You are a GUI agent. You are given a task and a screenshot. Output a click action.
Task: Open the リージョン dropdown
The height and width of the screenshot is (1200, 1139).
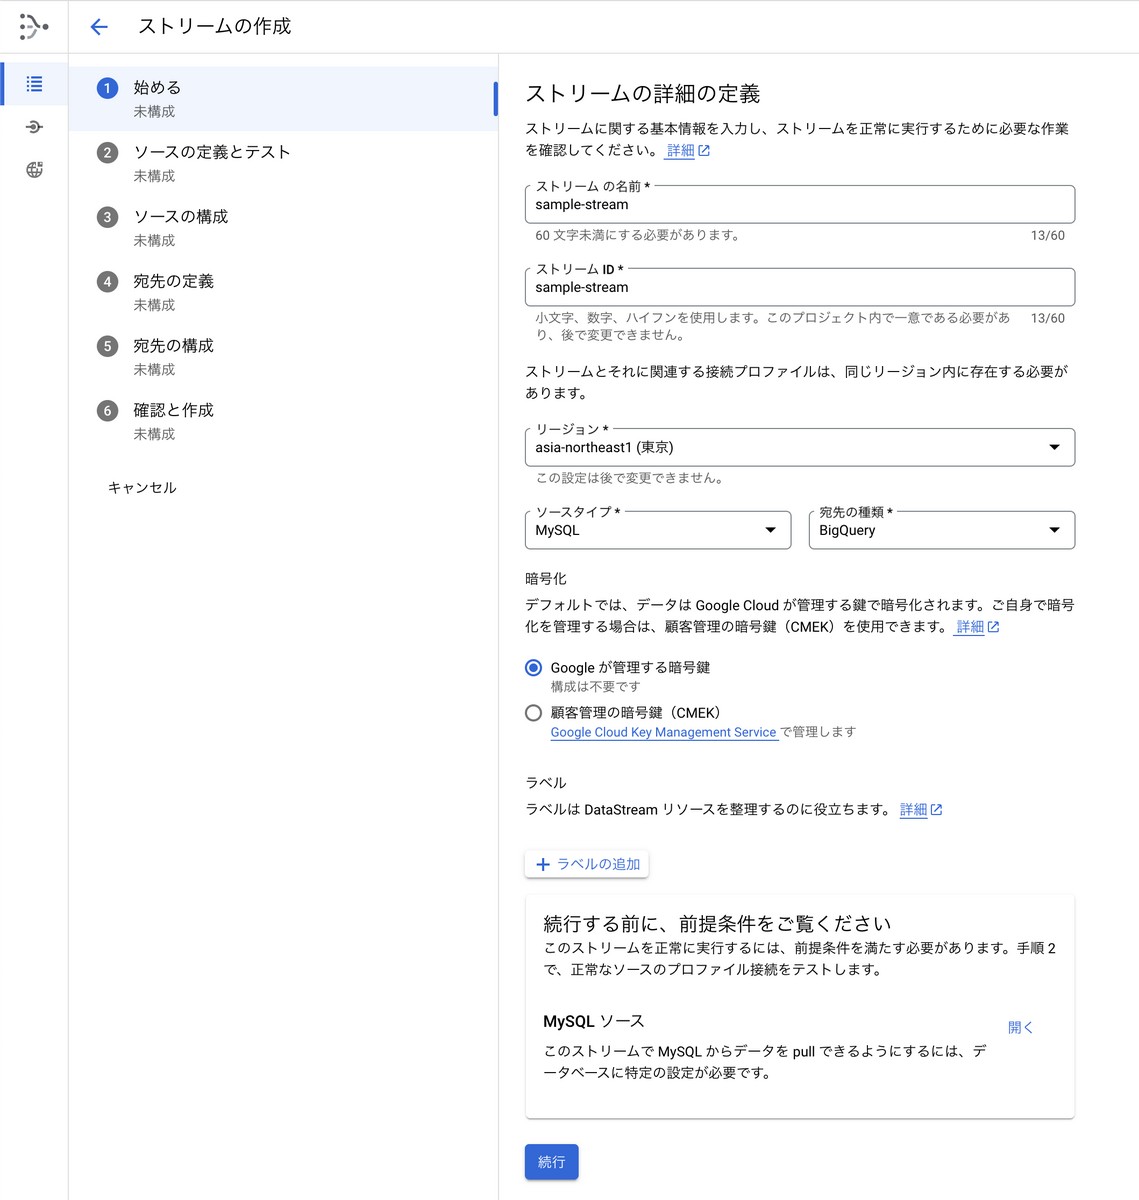pos(800,447)
